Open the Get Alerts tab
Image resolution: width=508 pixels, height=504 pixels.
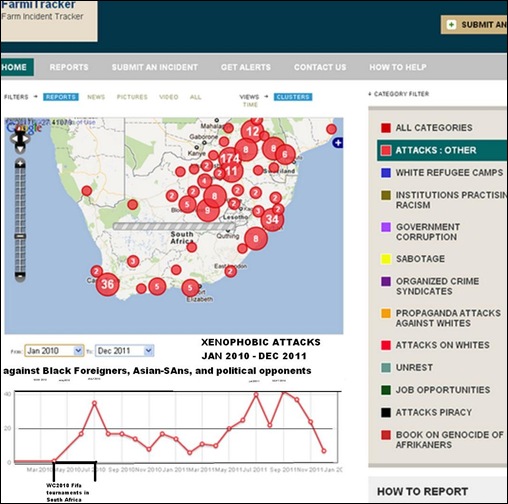tap(246, 67)
